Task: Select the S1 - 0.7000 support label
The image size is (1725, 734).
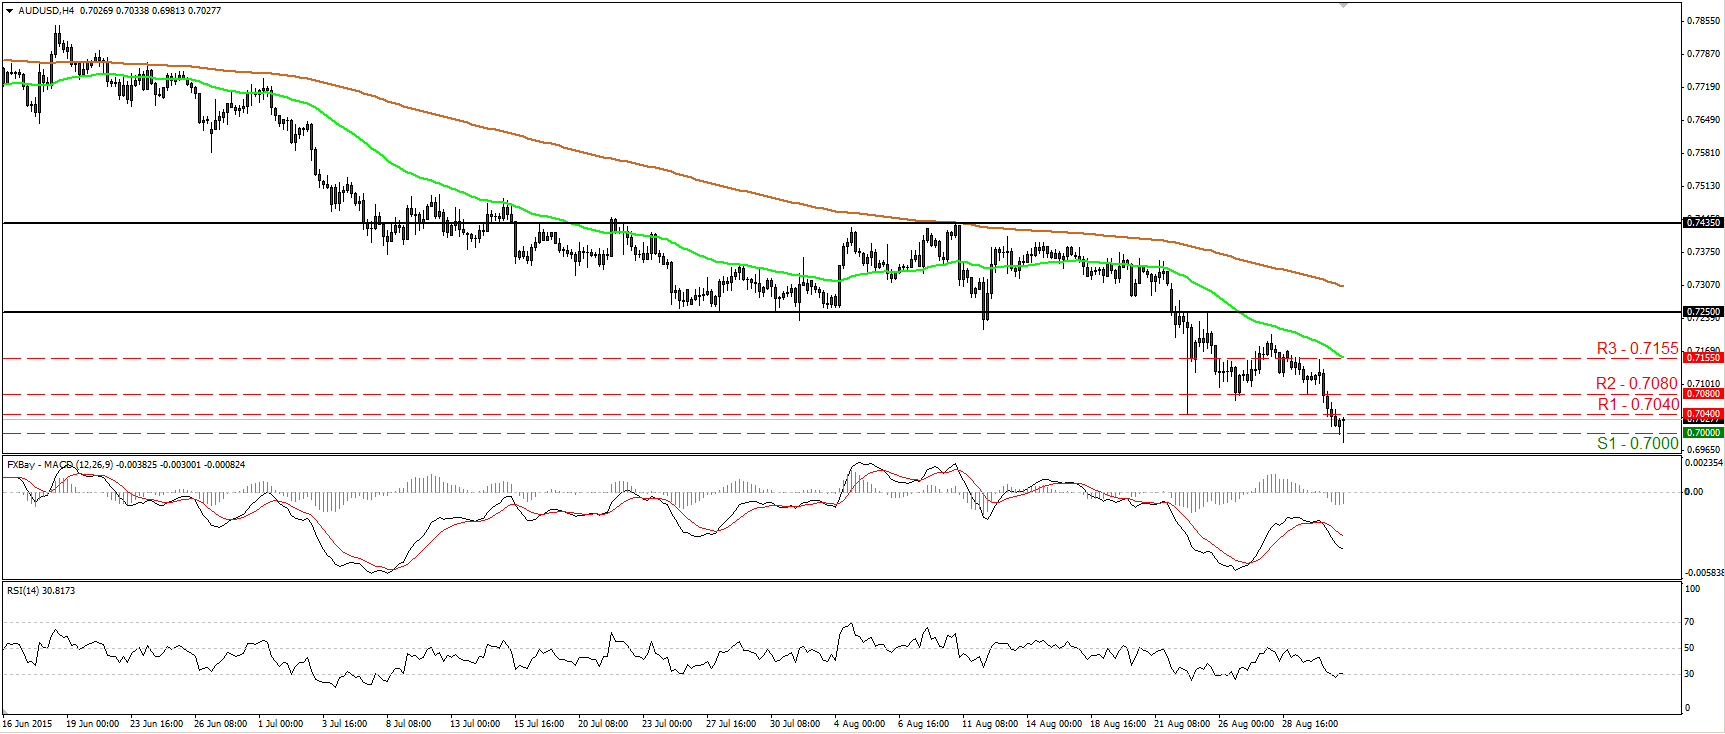Action: pos(1637,444)
